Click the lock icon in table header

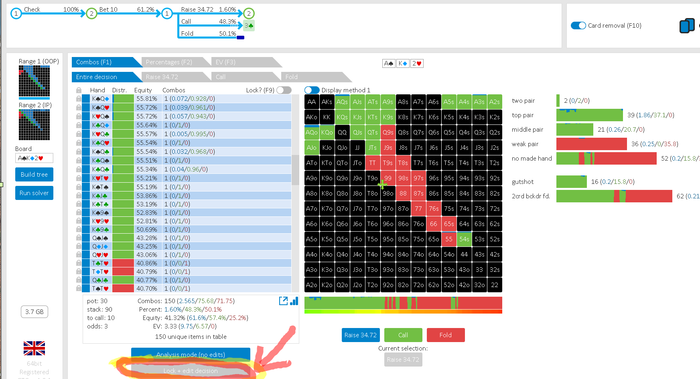tap(79, 90)
